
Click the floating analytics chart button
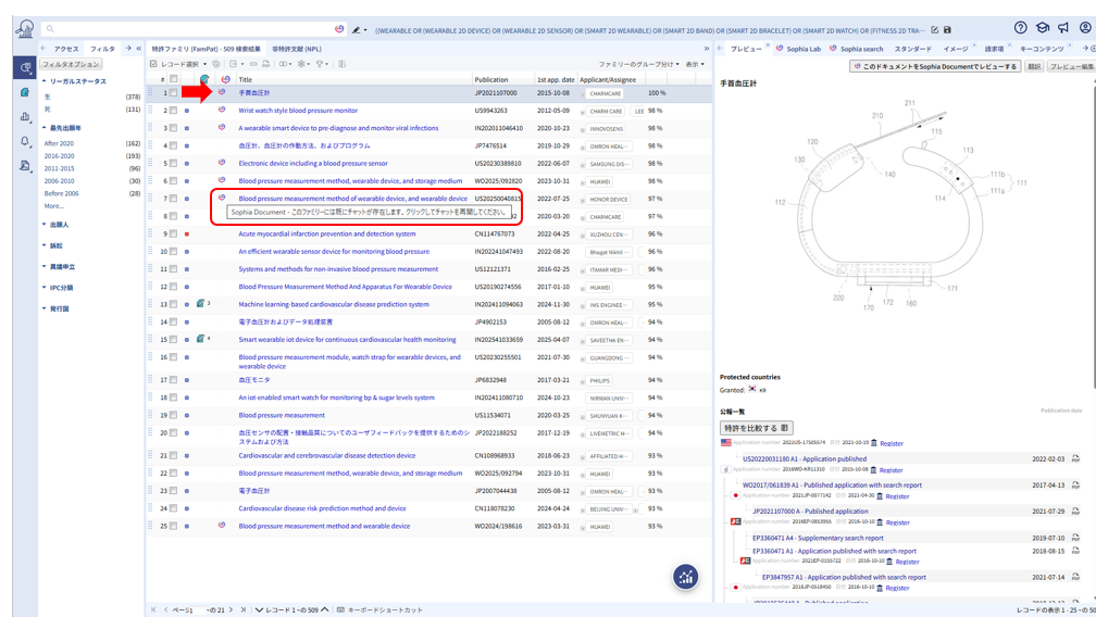point(687,575)
